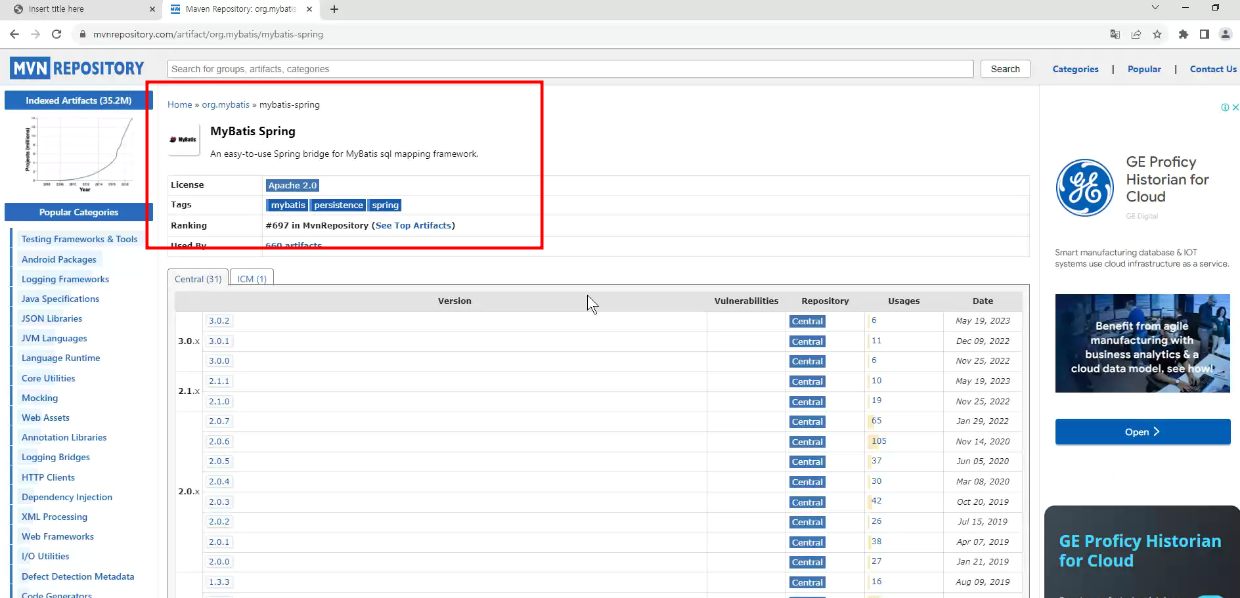Screen dimensions: 1240x598
Task: Toggle the browser side panel icon
Action: tap(1204, 34)
